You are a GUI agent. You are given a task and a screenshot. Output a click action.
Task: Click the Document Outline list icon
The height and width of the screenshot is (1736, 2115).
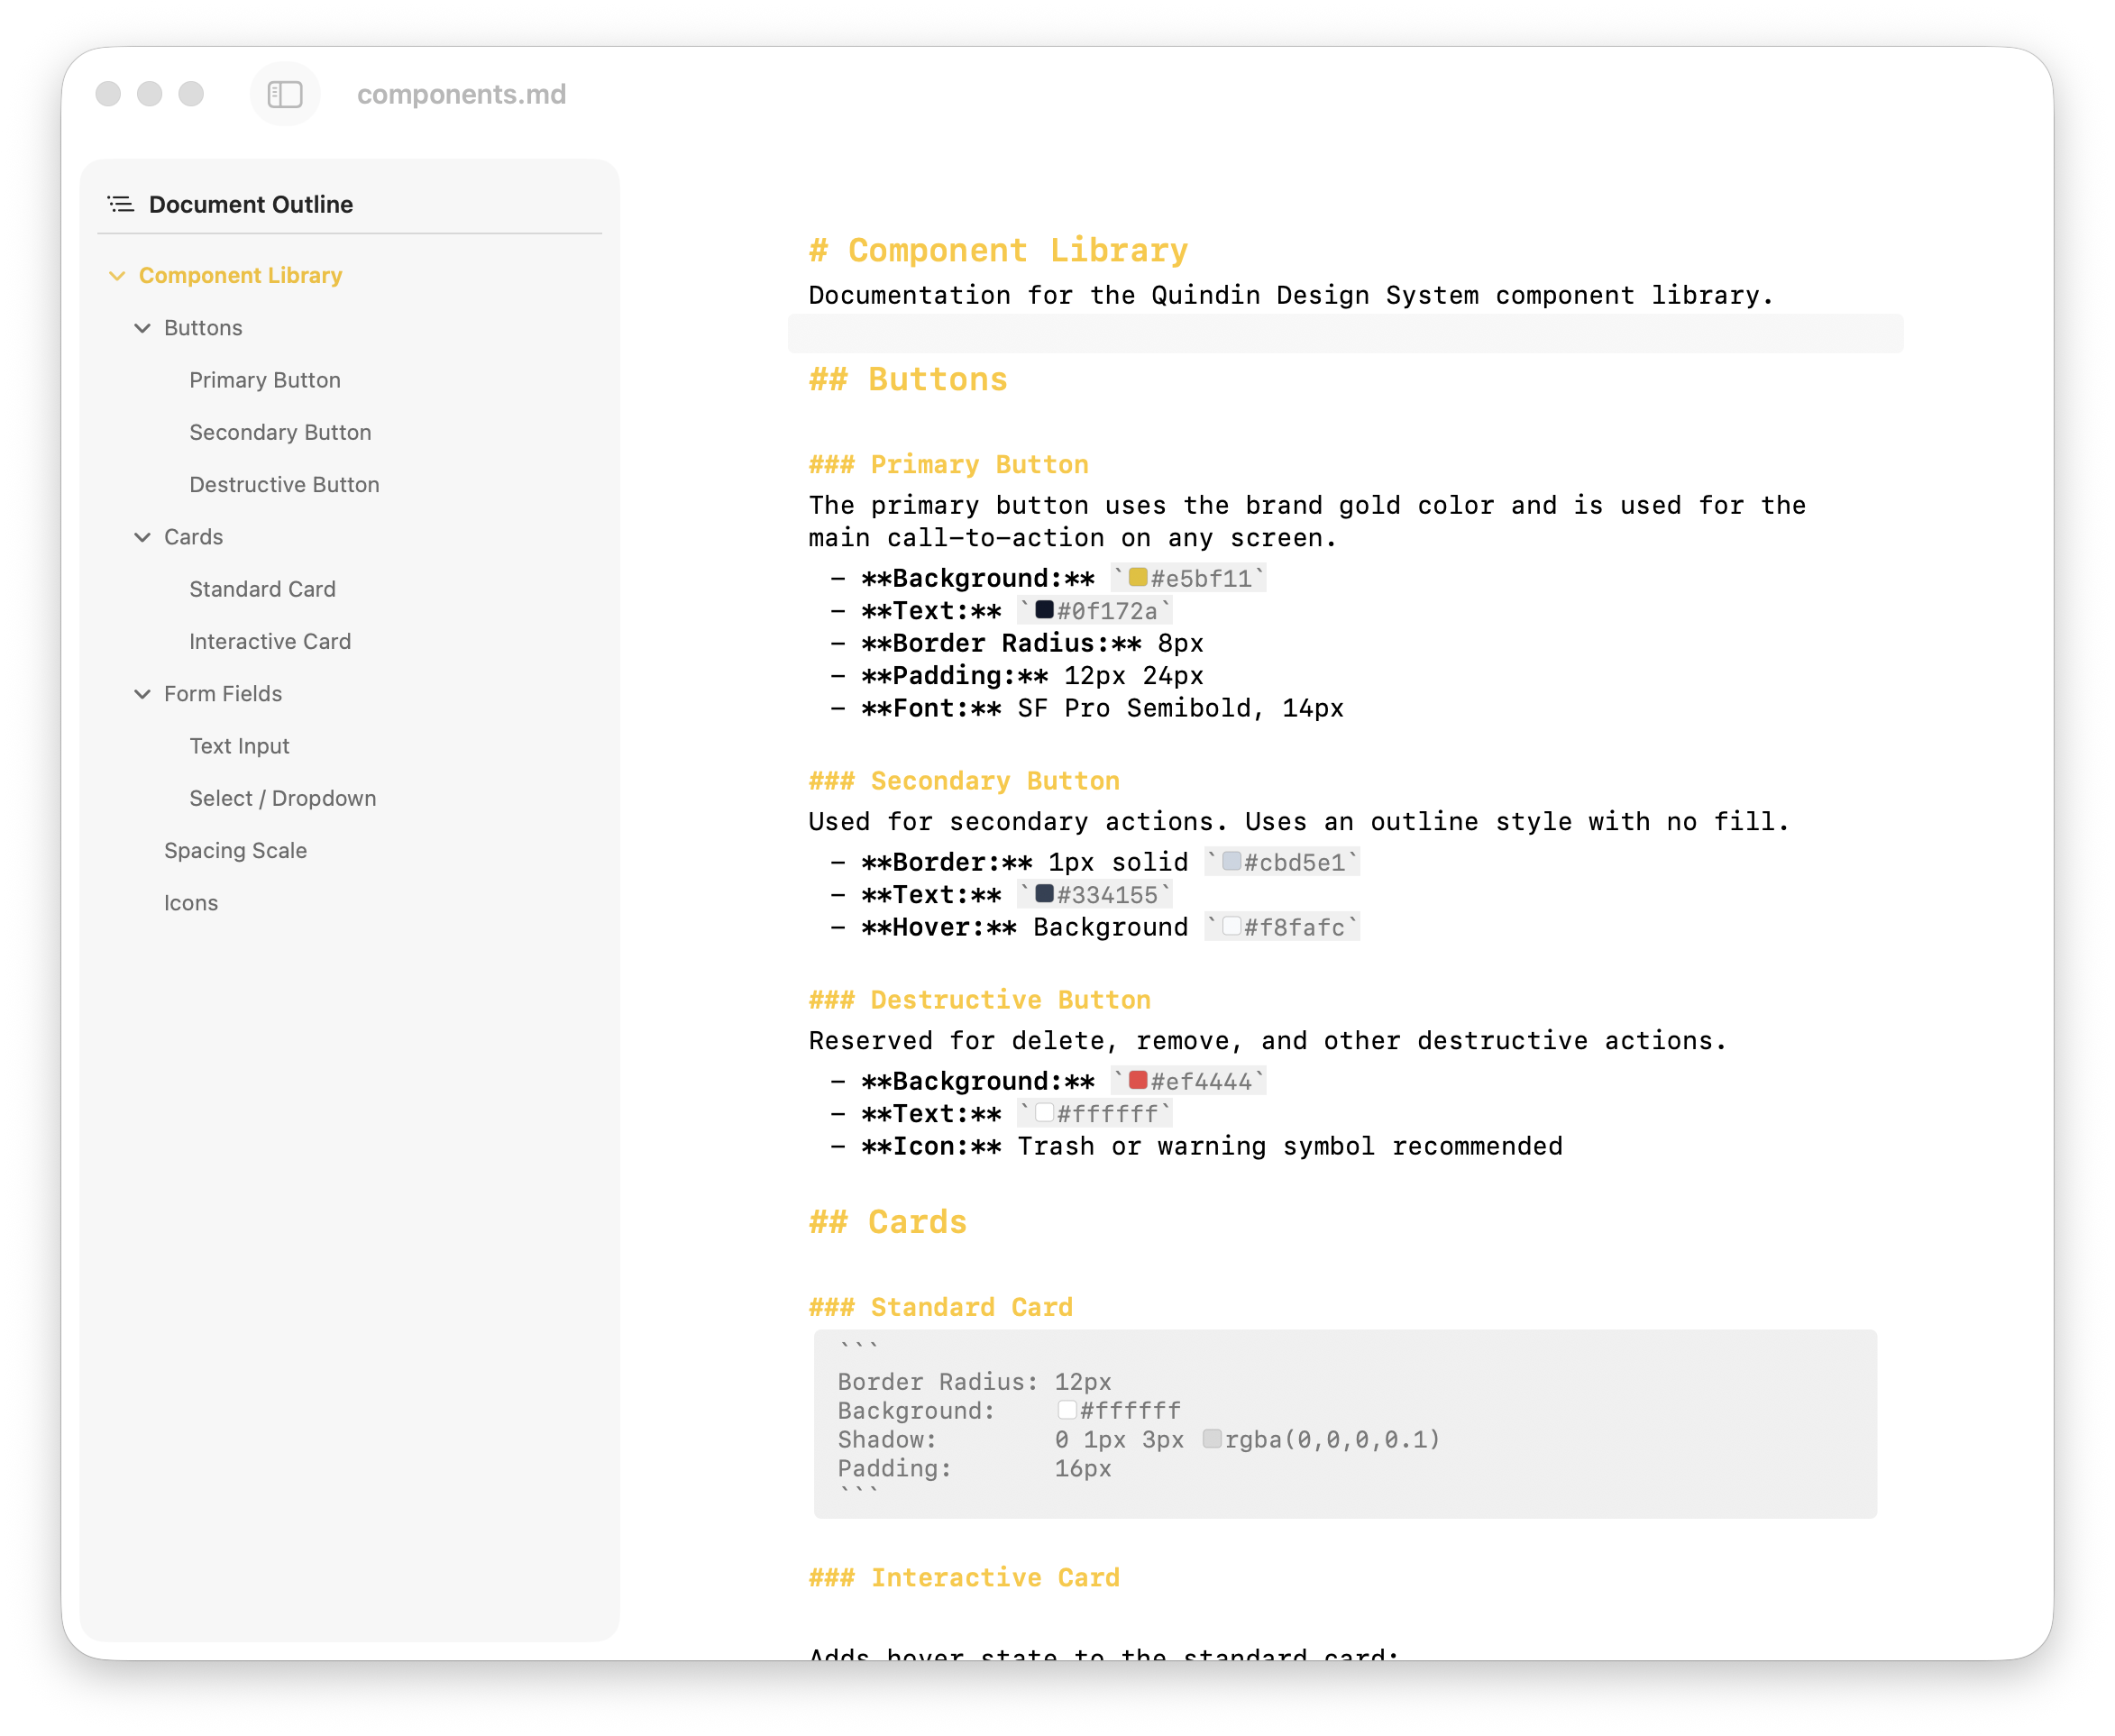pos(118,203)
